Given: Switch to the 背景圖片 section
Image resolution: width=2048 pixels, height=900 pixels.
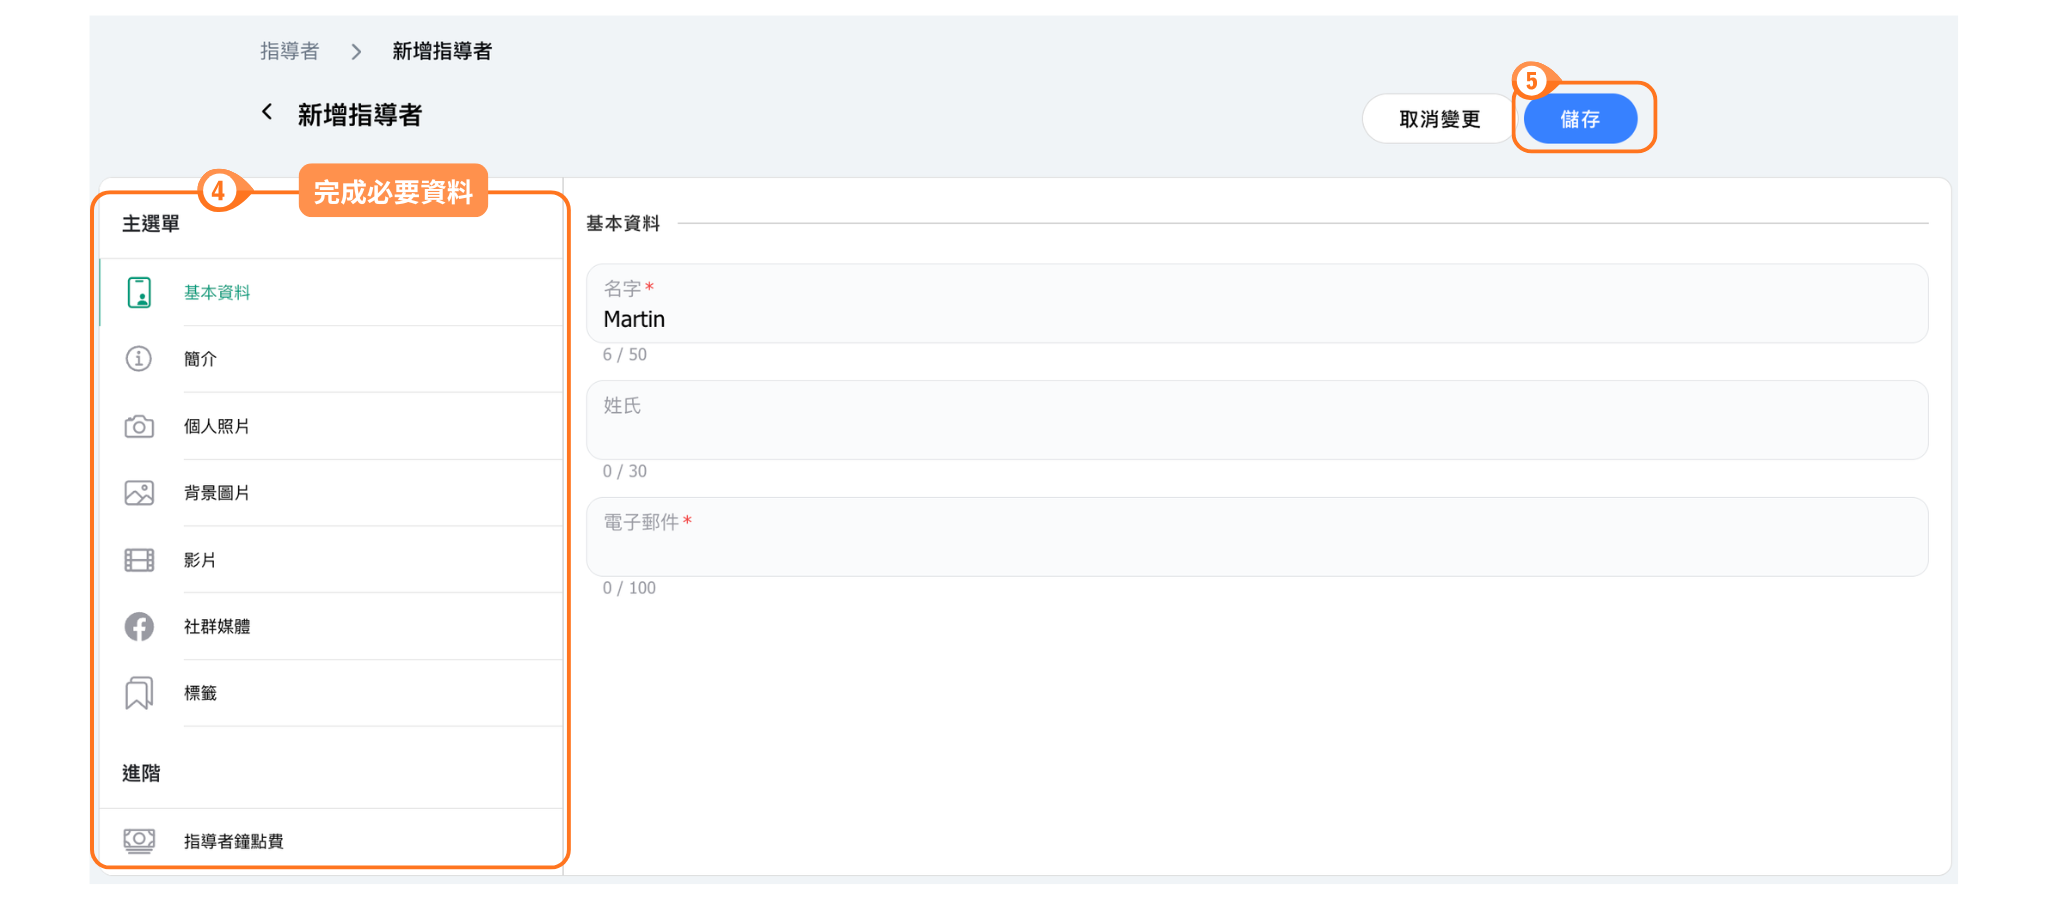Looking at the screenshot, I should tap(216, 493).
